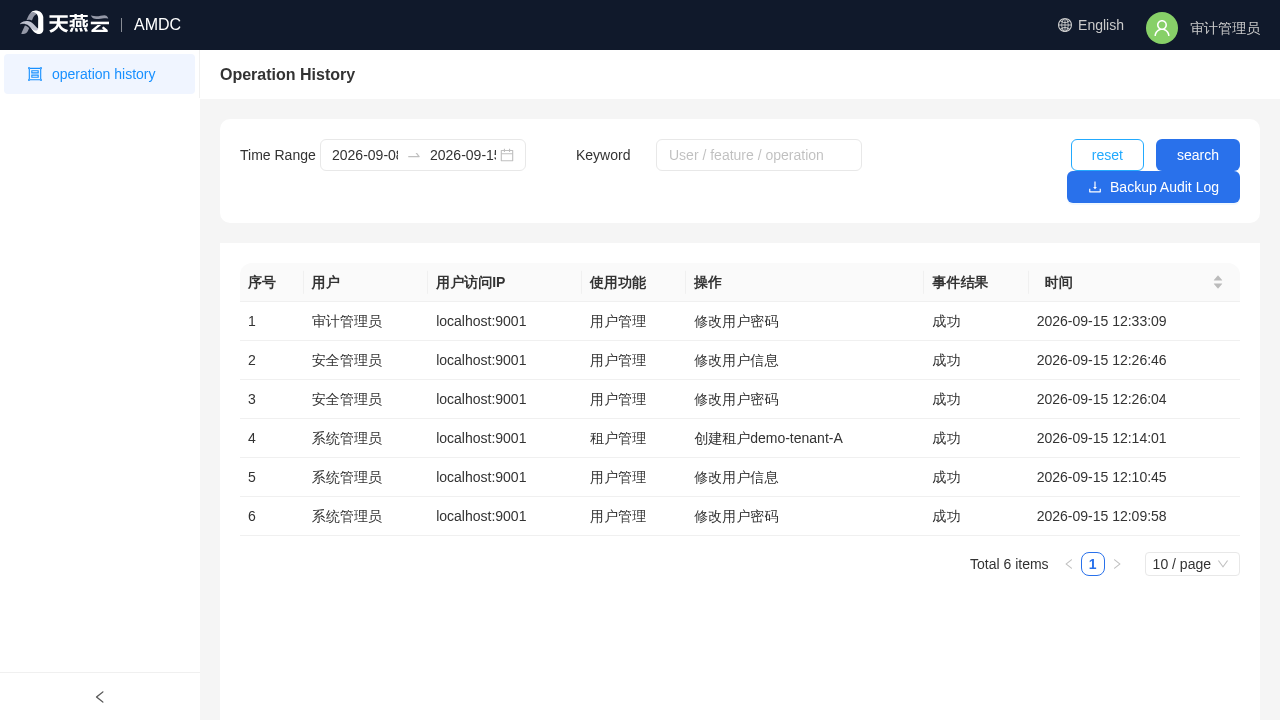
Task: Click timestamp 2026-09-15 12:10:45
Action: (1102, 477)
